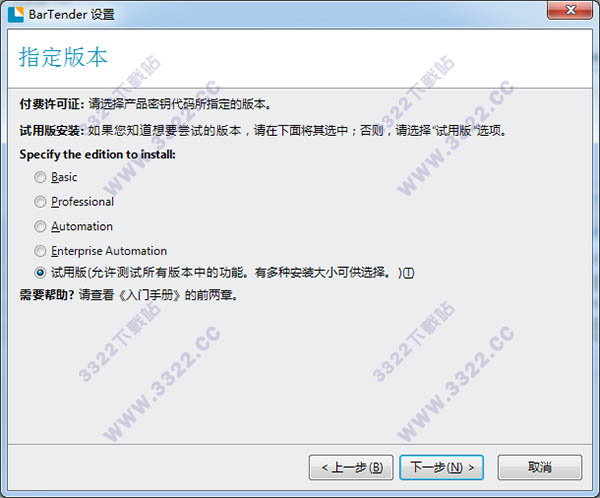Cancel setup with the 取消 button
Screen dimensions: 600x498
click(x=540, y=467)
